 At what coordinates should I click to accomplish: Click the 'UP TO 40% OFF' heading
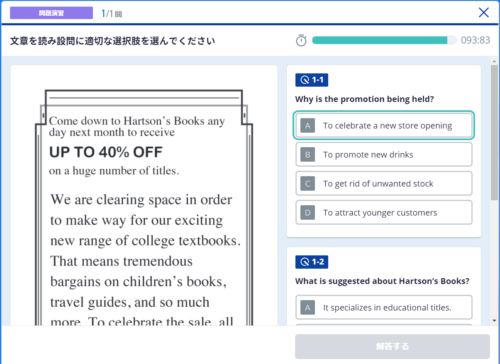click(x=106, y=152)
